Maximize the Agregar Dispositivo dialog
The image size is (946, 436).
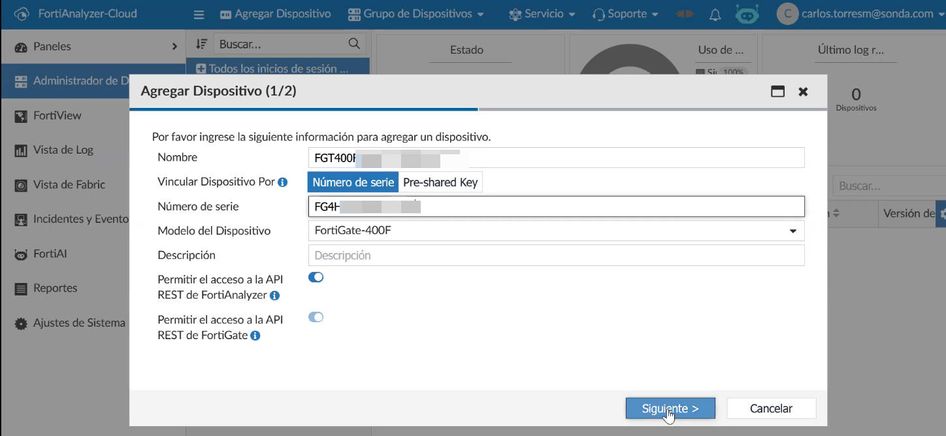(x=778, y=92)
